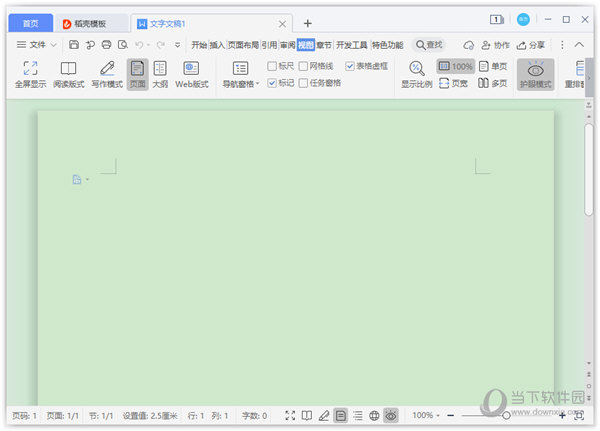The height and width of the screenshot is (431, 600).
Task: Collapse the ribbon with the up chevron
Action: pyautogui.click(x=579, y=45)
